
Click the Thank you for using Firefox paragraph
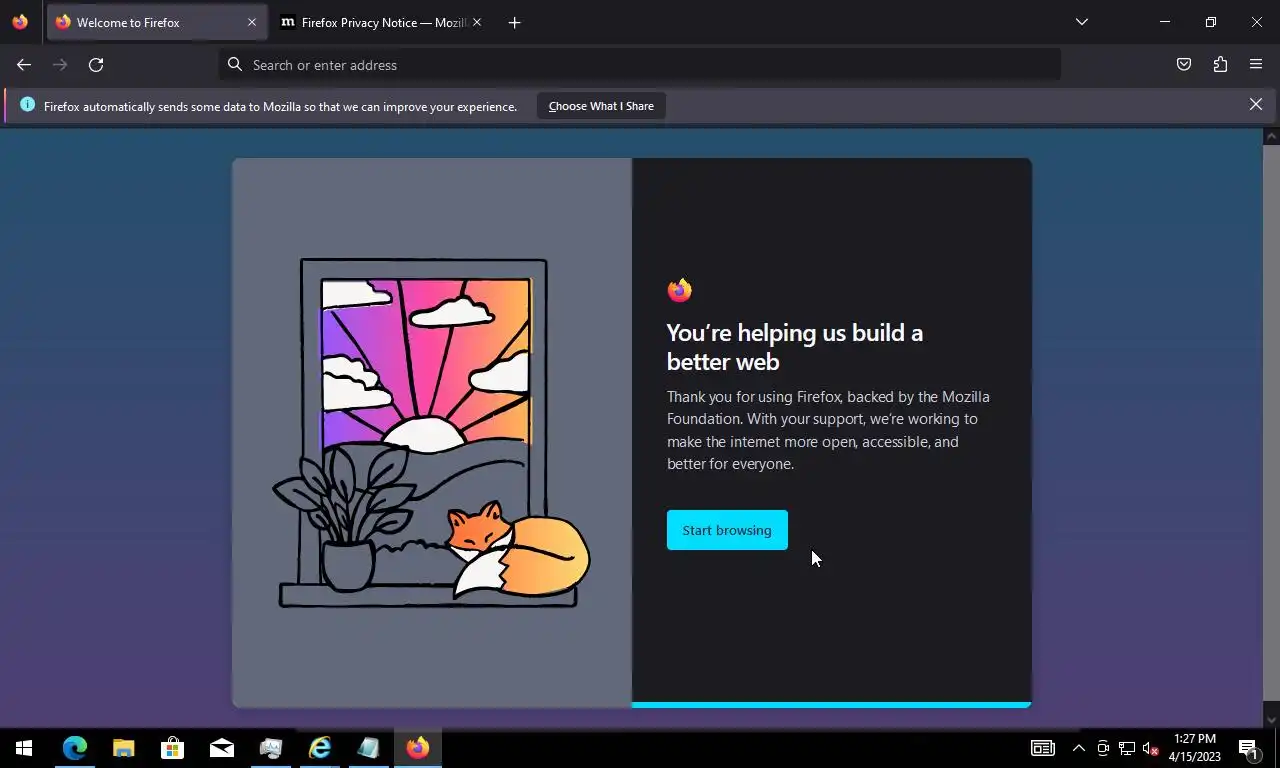coord(828,430)
